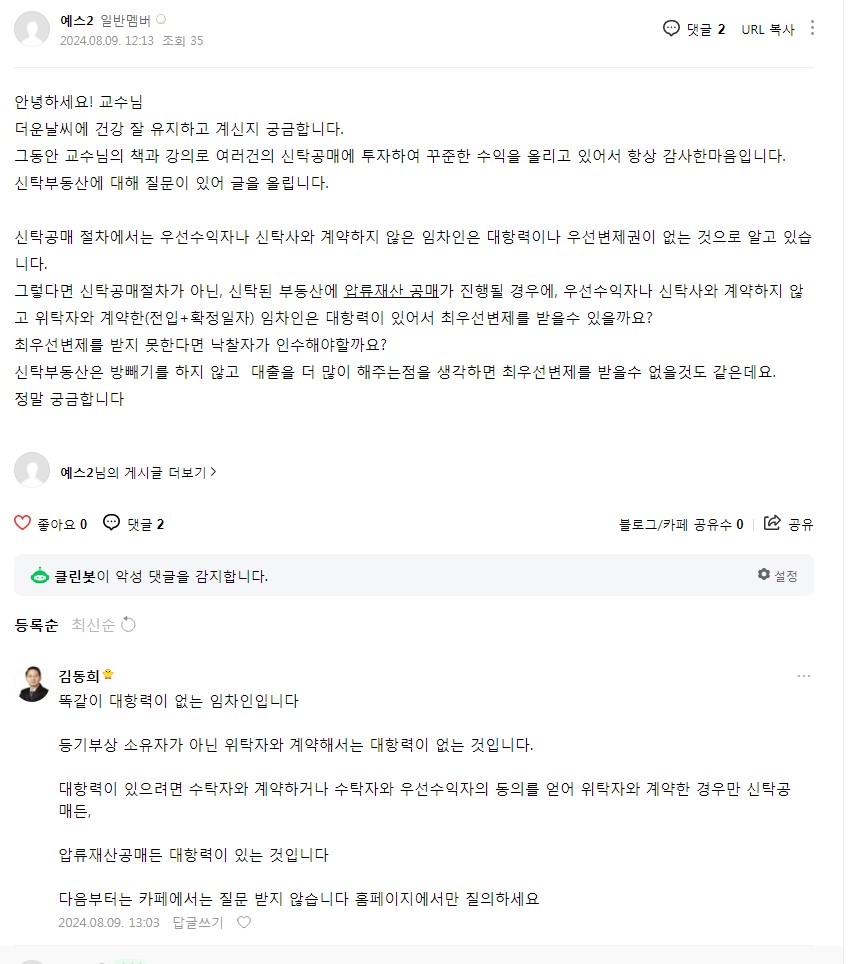Click the green CleanBot icon
855x964 pixels.
40,576
